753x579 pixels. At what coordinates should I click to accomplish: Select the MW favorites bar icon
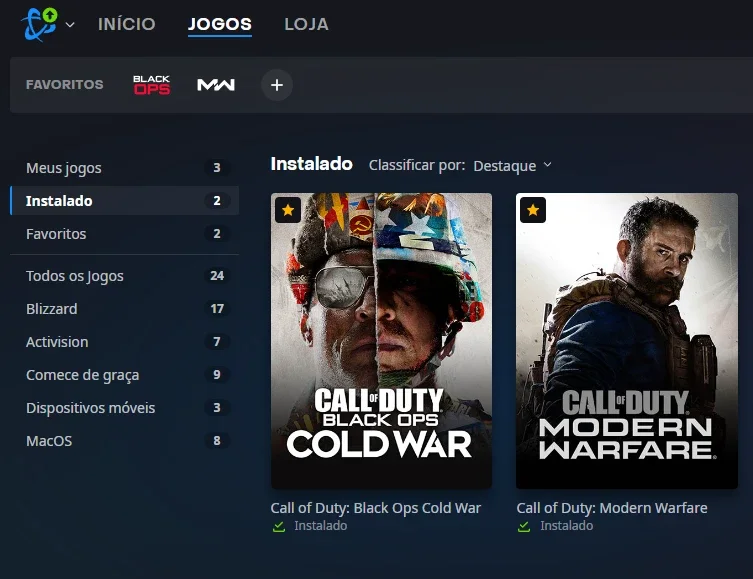216,85
